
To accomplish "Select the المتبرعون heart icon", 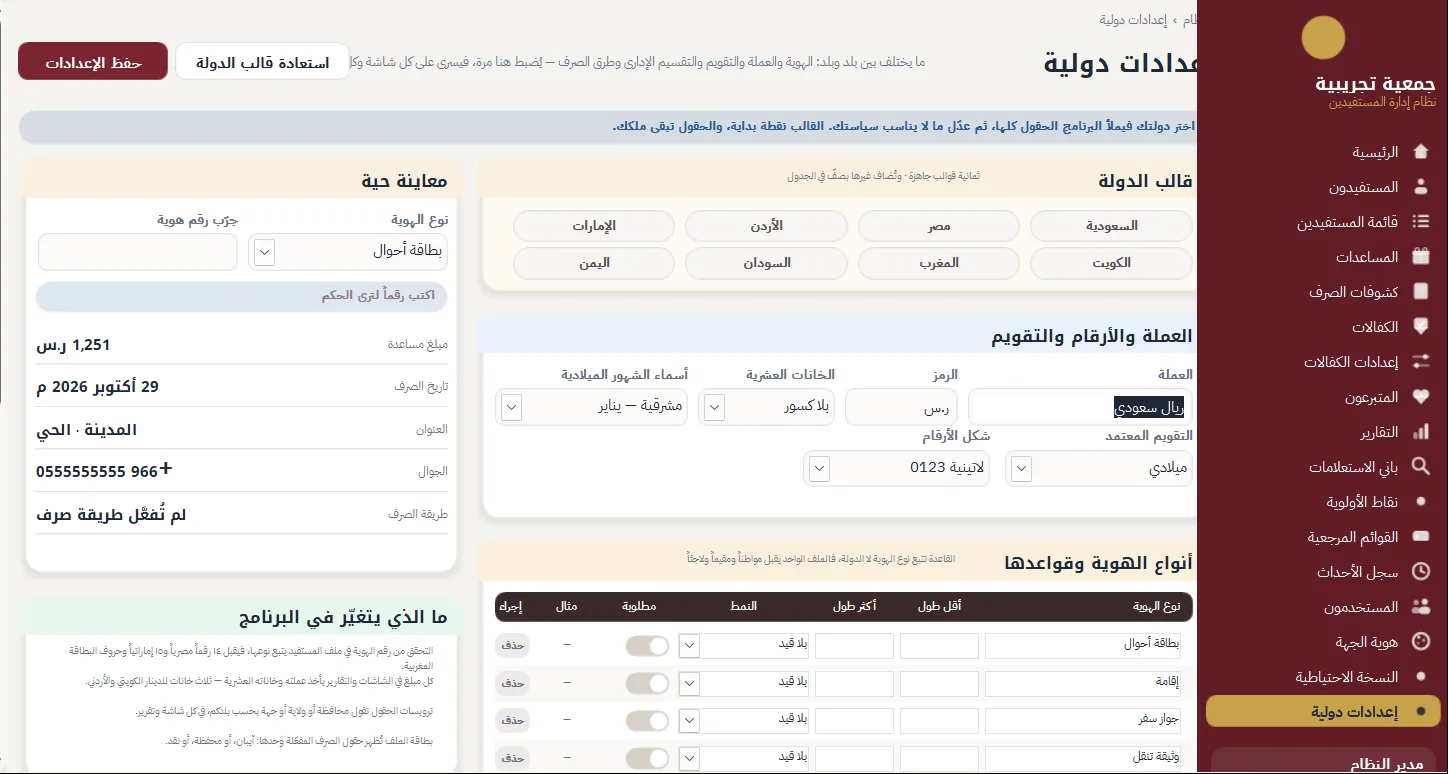I will [1420, 397].
